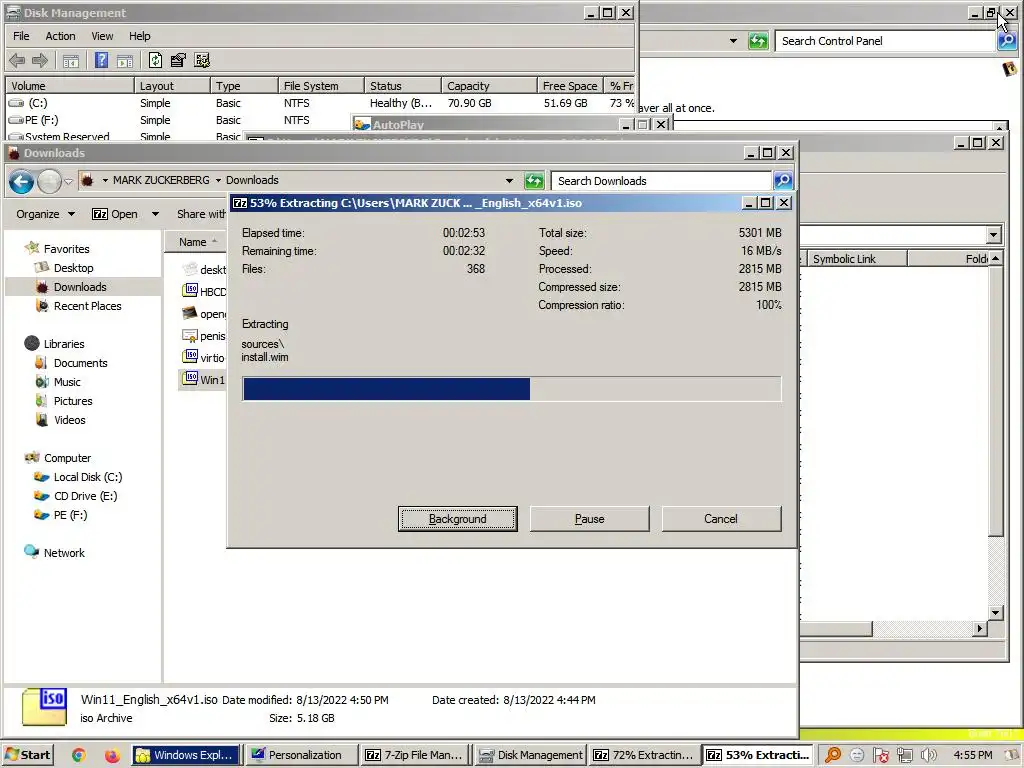
Task: Click Show/Hide Action Pane icon in Disk Management
Action: pos(125,61)
